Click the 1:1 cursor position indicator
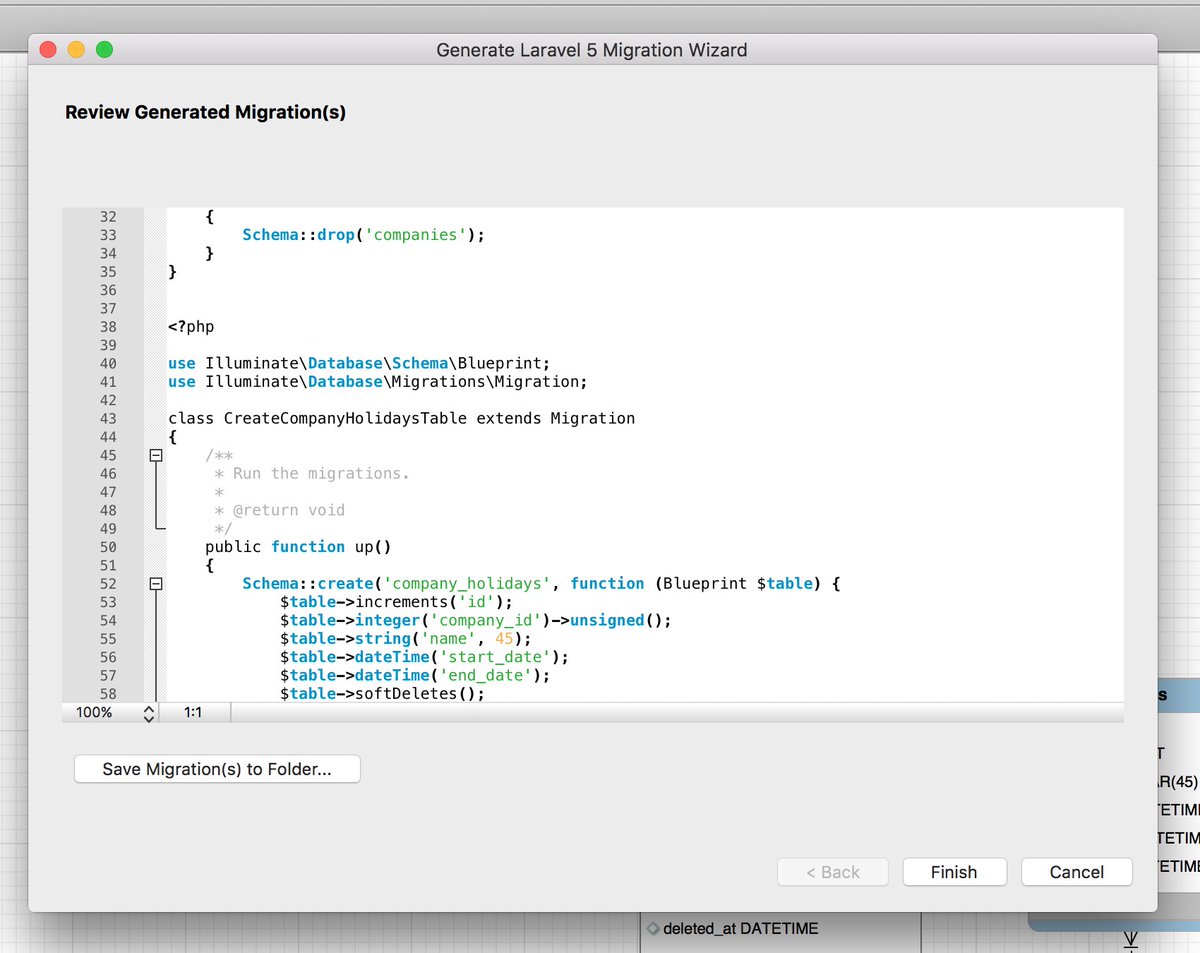The image size is (1200, 953). point(193,713)
